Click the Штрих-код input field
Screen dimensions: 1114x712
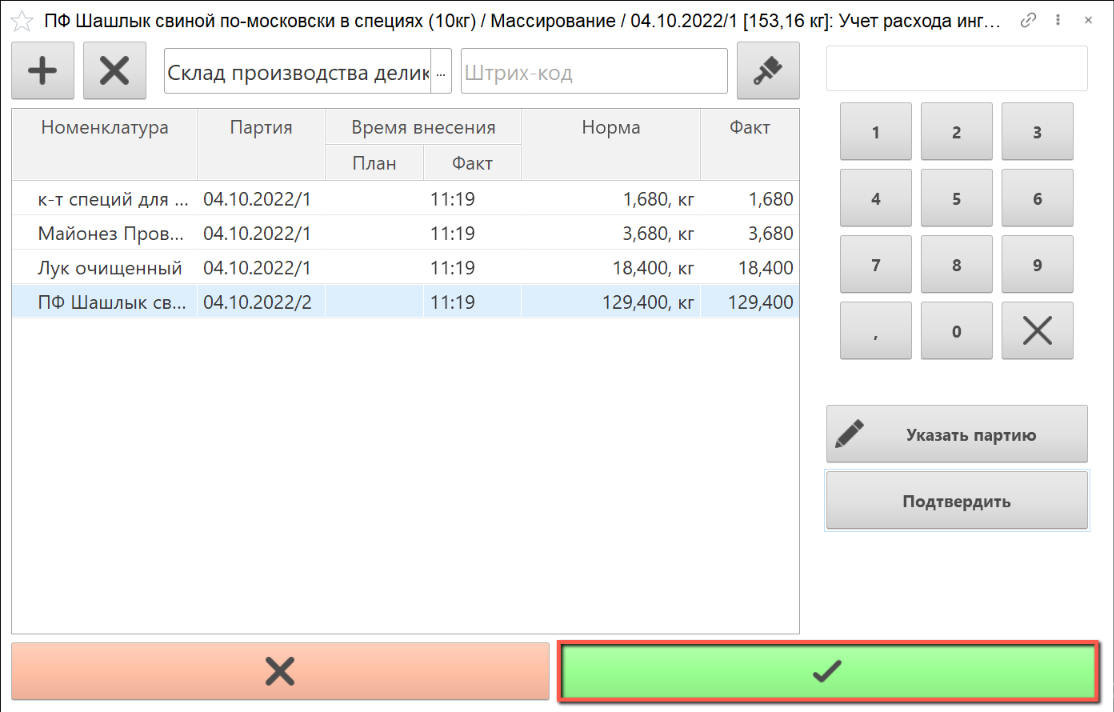click(x=593, y=72)
